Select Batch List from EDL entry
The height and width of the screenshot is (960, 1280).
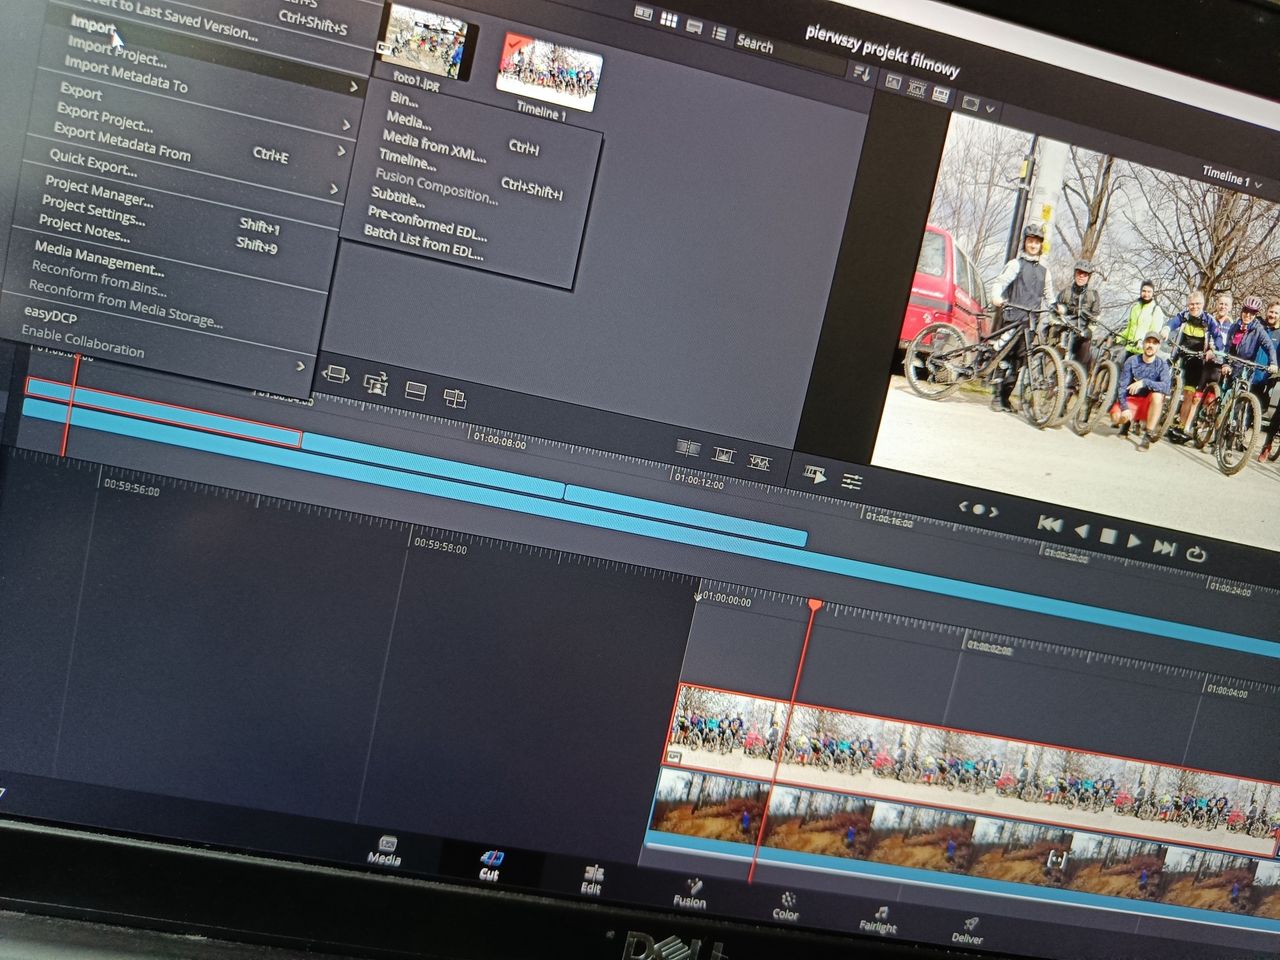pyautogui.click(x=423, y=242)
